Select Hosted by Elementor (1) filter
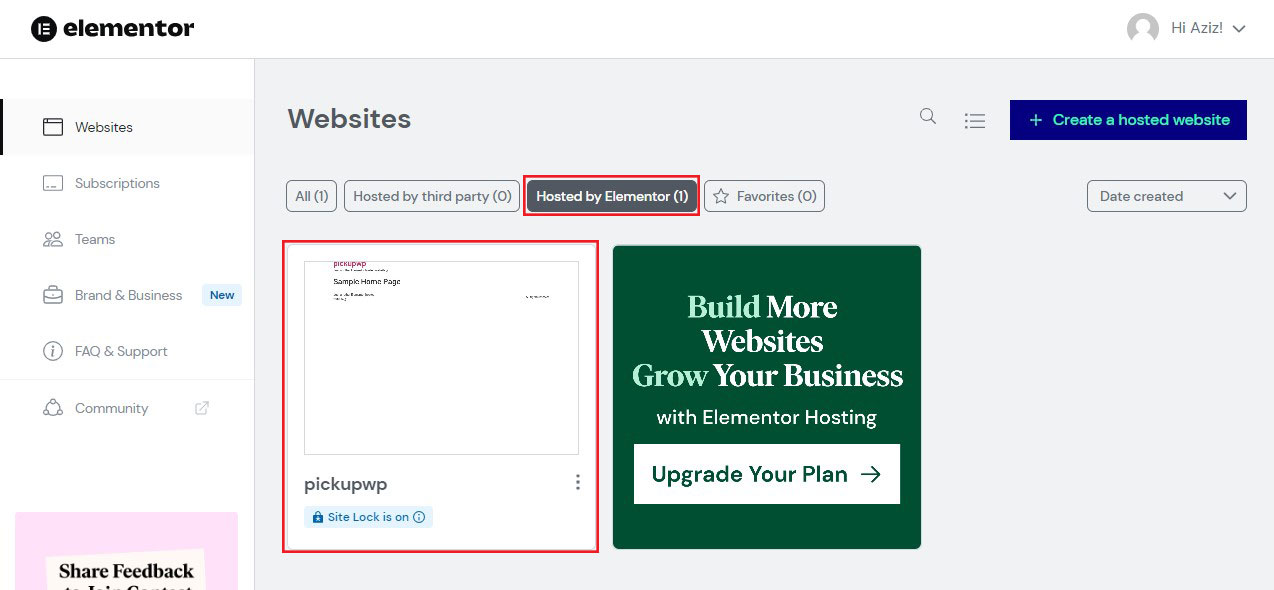 tap(612, 196)
